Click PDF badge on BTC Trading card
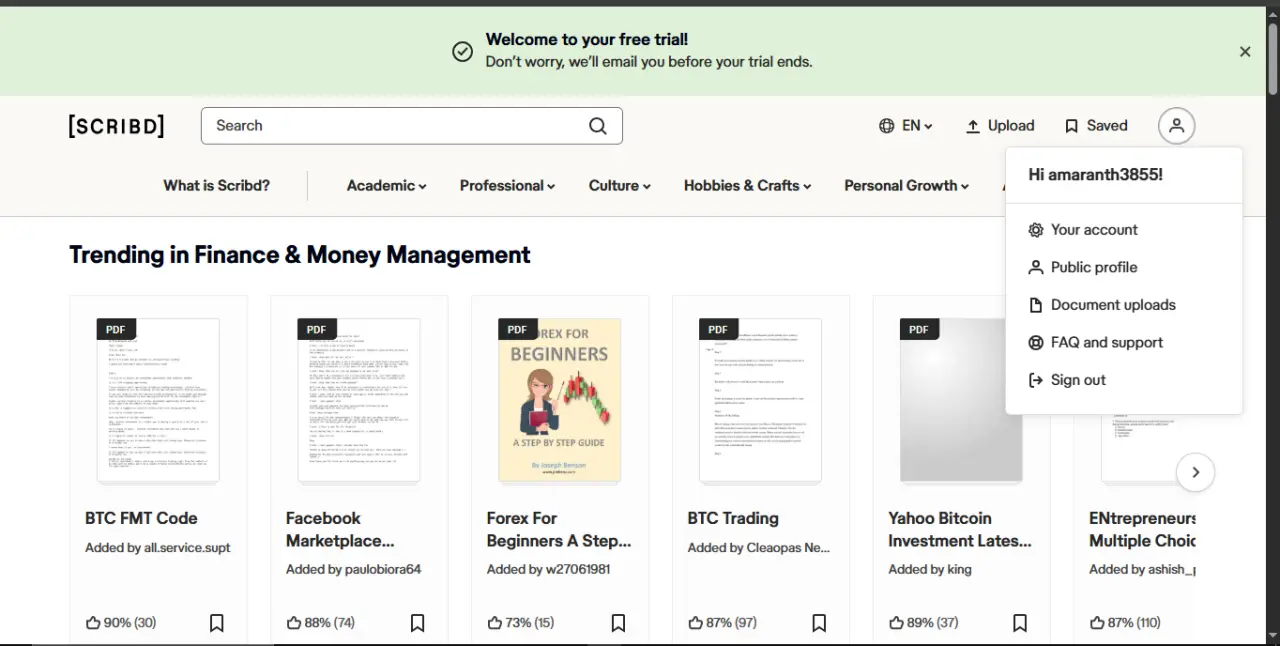Screen dimensions: 1280x646 click(718, 329)
